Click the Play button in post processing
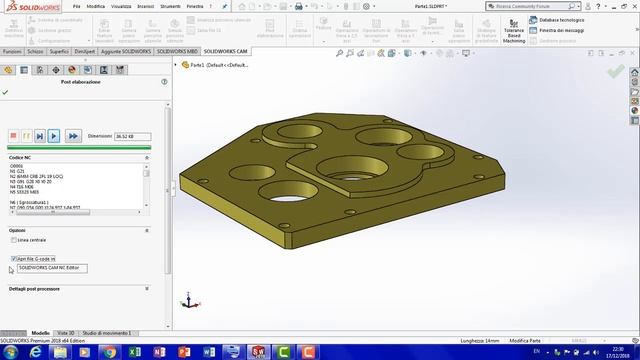 [x=54, y=136]
